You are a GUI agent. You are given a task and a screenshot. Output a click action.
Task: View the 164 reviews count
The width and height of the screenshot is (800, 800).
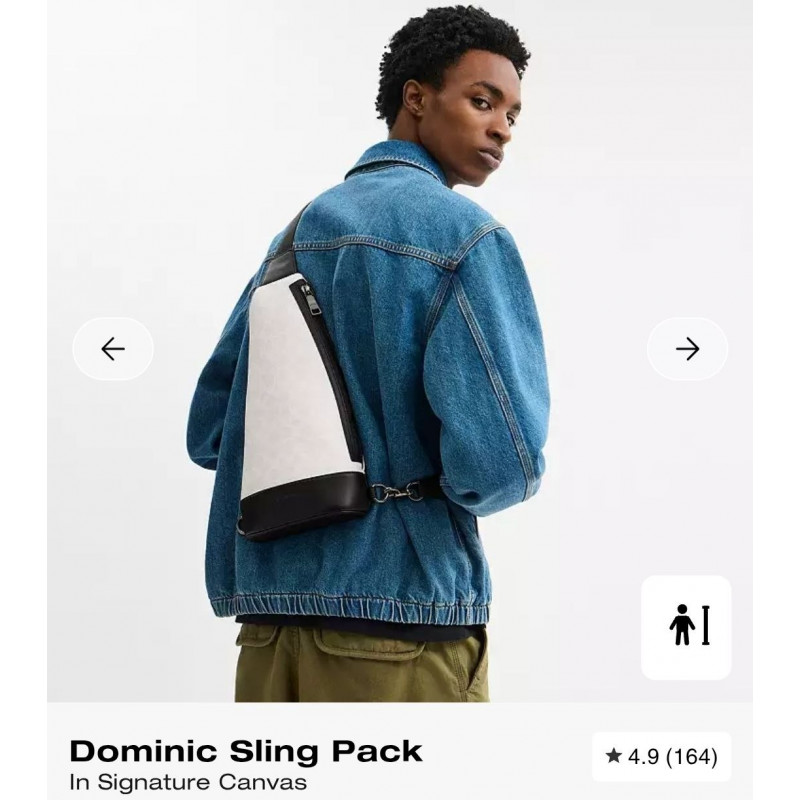[x=692, y=756]
